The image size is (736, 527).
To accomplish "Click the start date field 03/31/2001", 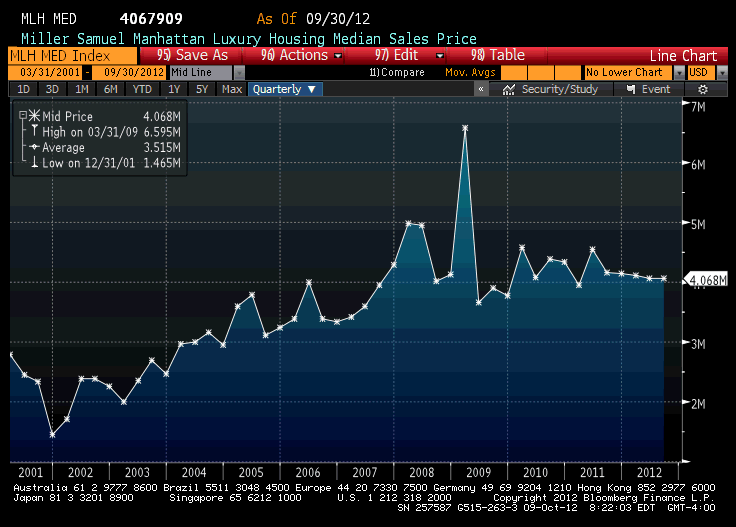I will 43,72.
